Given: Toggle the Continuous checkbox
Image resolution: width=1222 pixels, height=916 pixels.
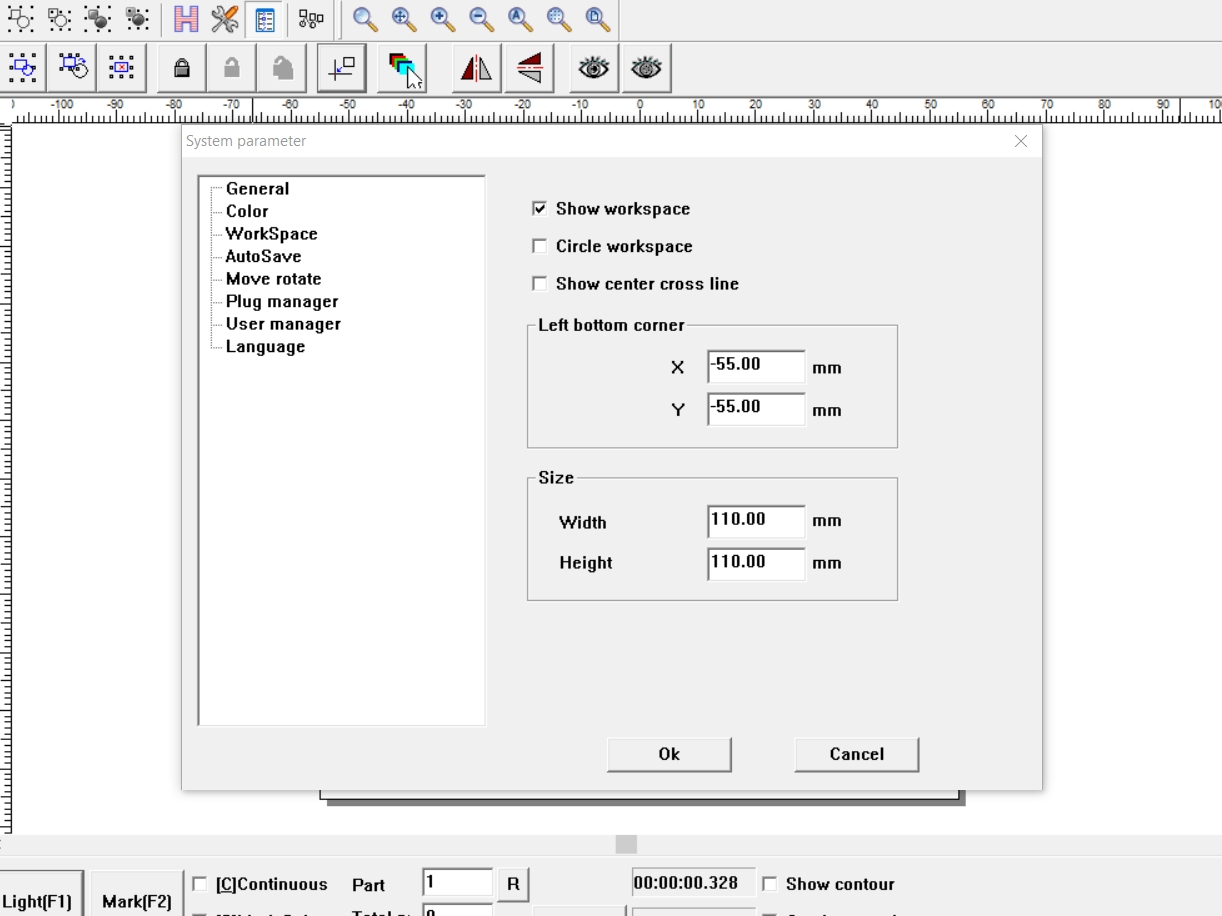Looking at the screenshot, I should [x=200, y=884].
